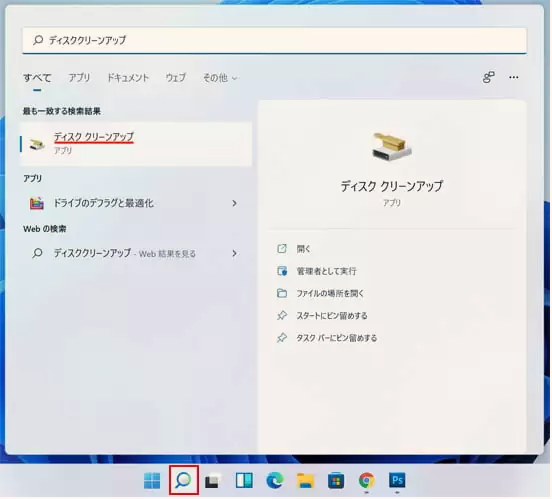Expand the その他 dropdown

click(220, 77)
